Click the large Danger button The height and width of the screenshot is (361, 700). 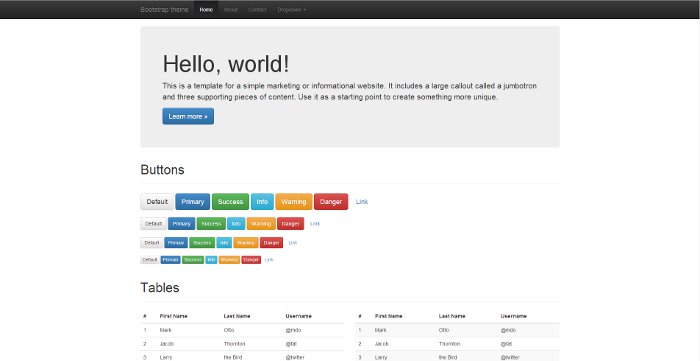click(x=331, y=202)
